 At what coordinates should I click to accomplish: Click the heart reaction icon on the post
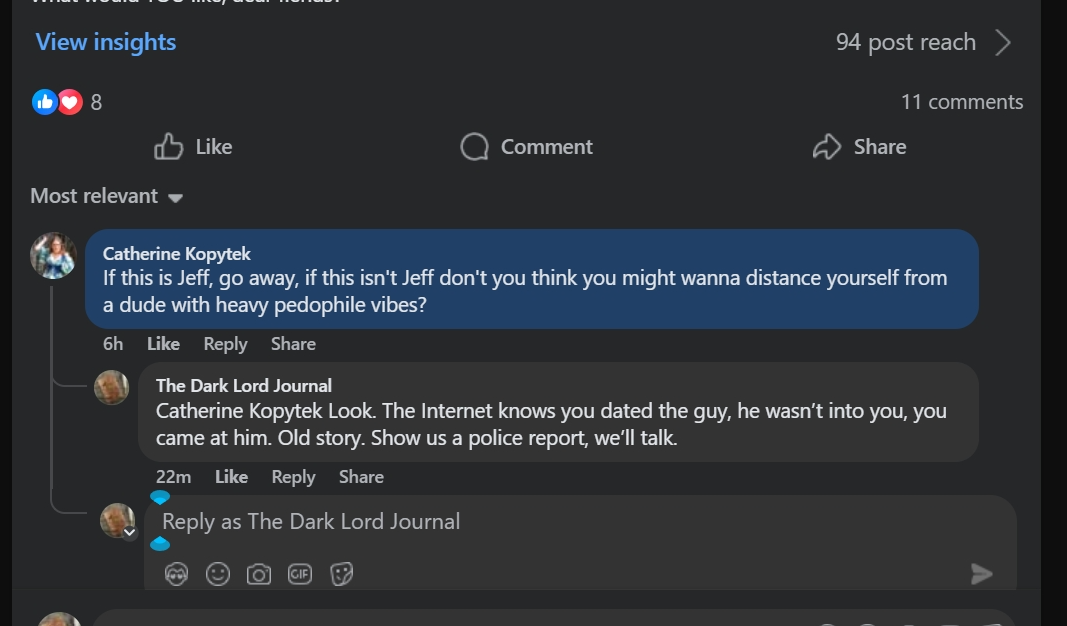click(x=69, y=102)
